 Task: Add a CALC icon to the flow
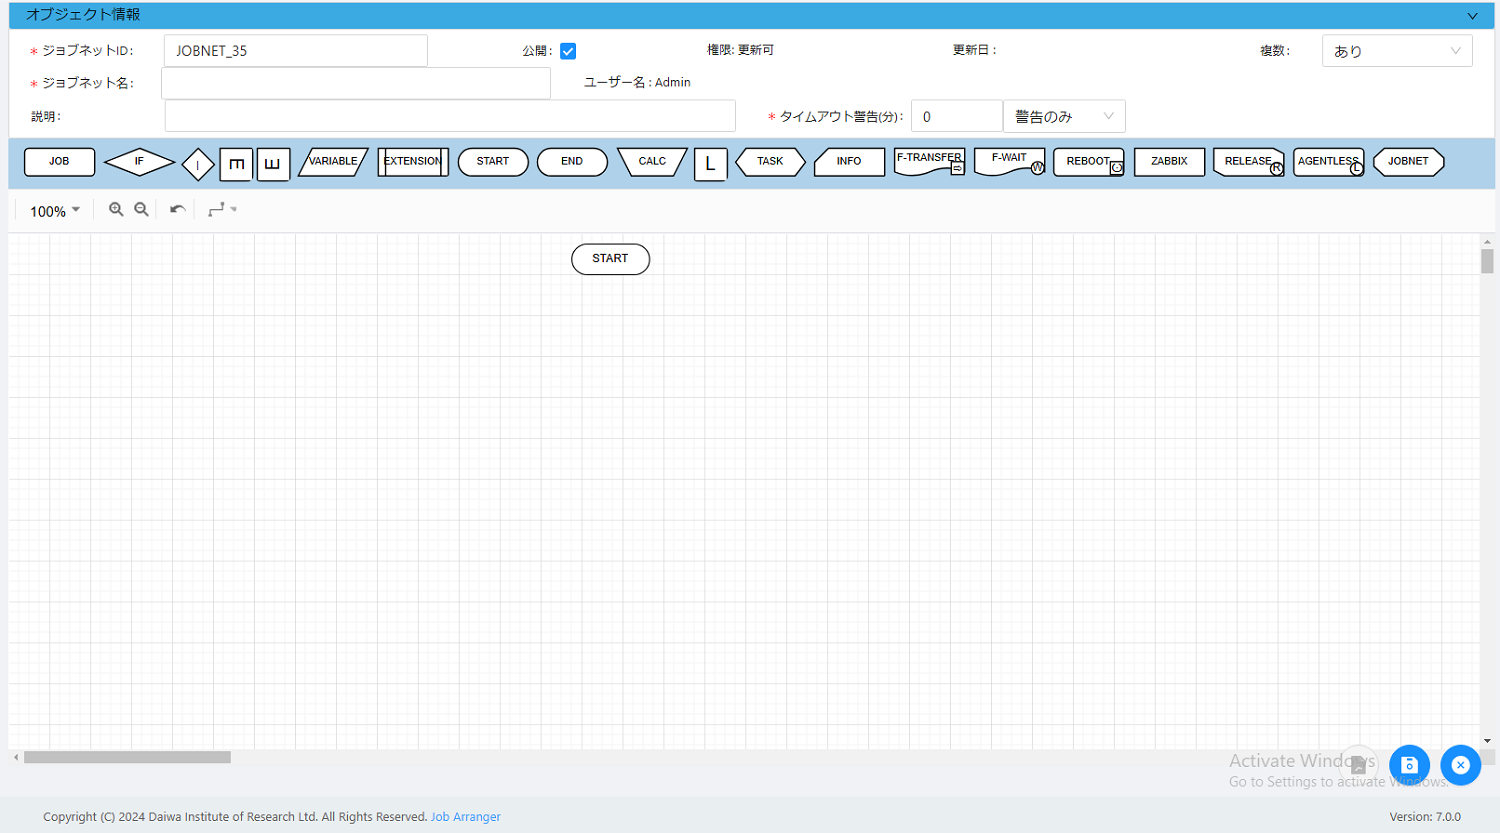[651, 161]
